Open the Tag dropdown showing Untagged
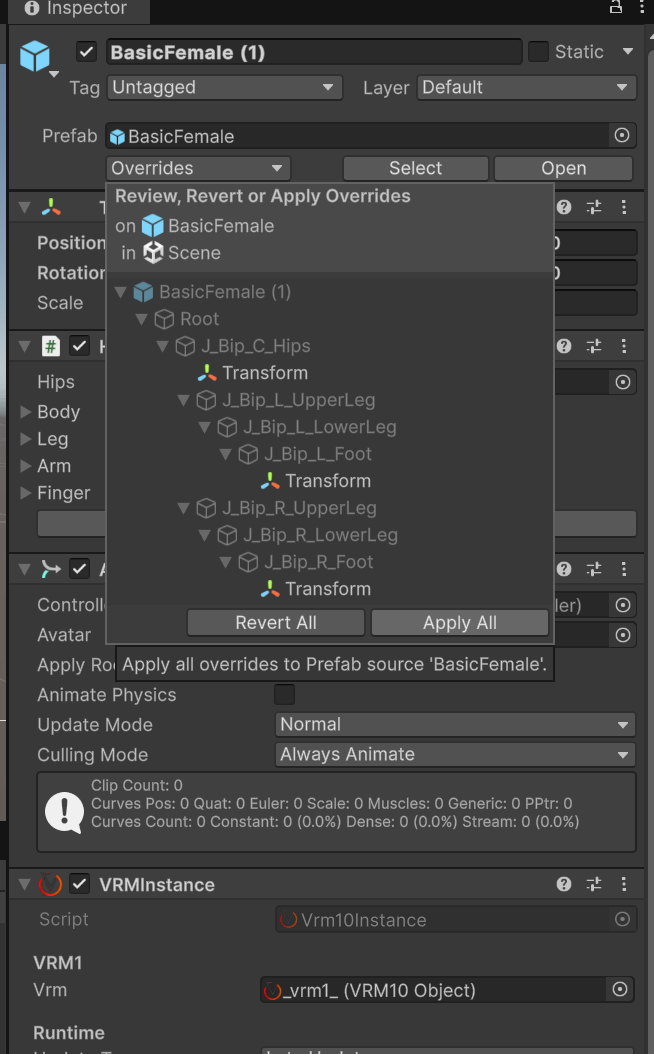 tap(224, 87)
